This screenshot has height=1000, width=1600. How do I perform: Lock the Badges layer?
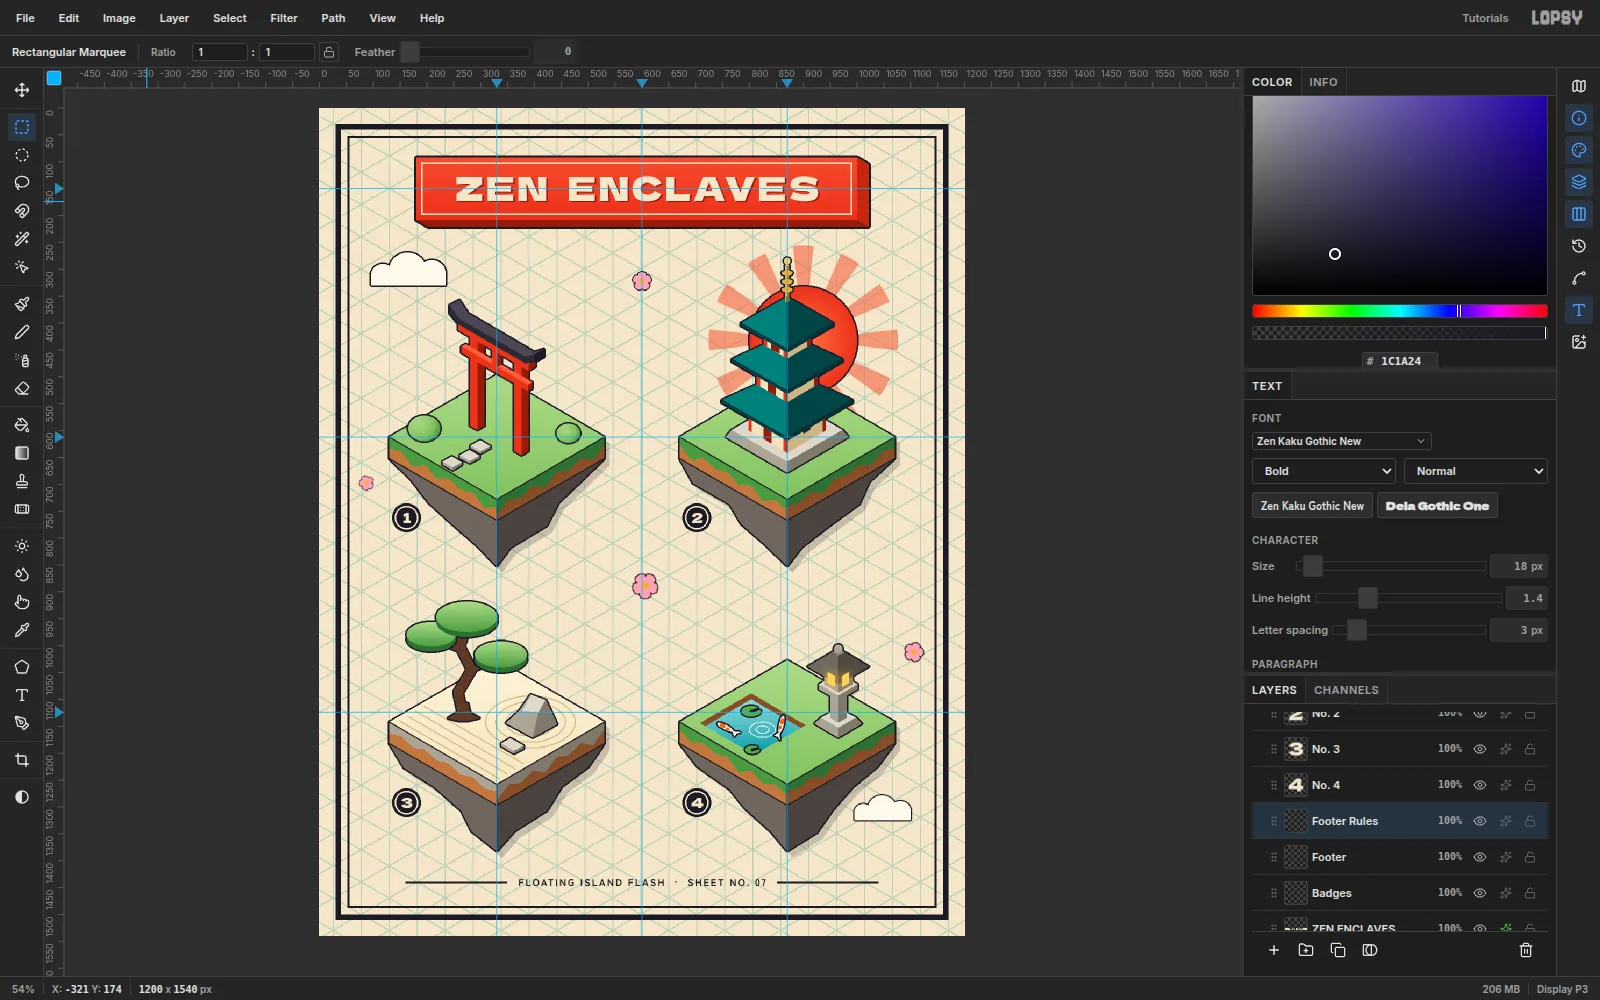click(x=1530, y=893)
